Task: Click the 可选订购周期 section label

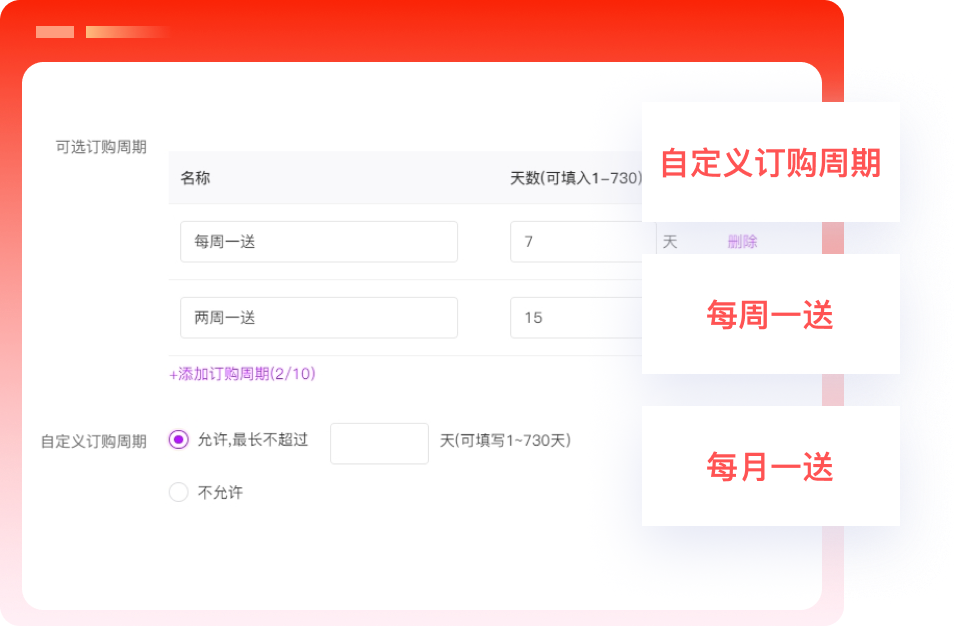Action: [x=101, y=147]
